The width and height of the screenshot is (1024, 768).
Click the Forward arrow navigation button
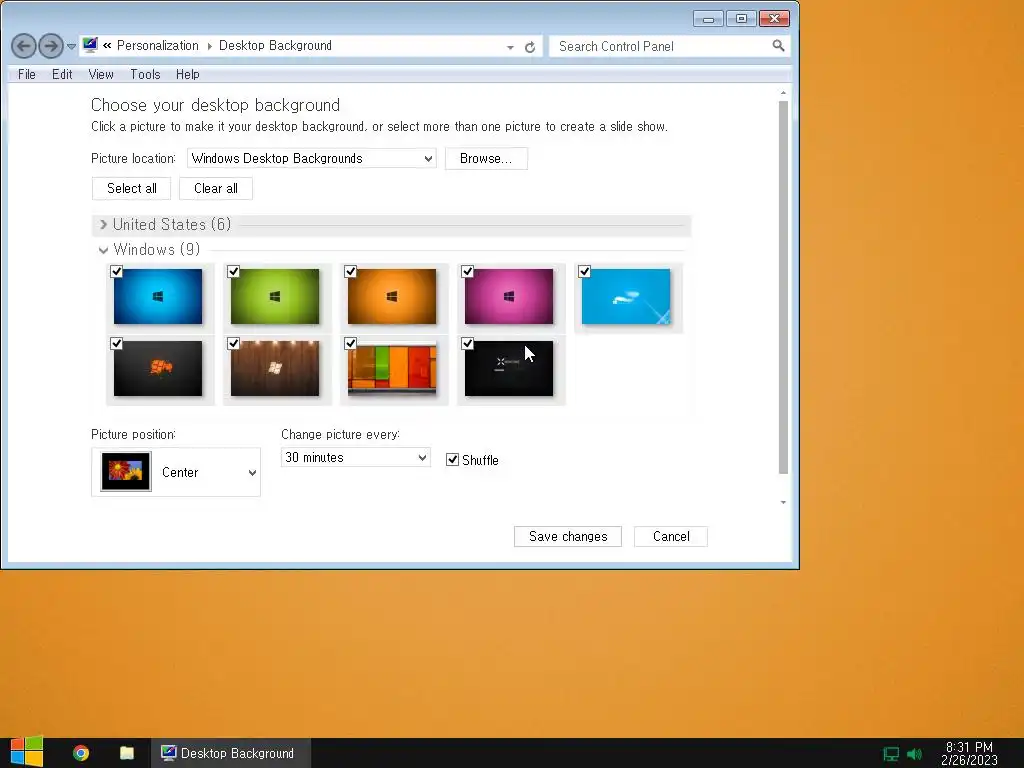tap(51, 46)
